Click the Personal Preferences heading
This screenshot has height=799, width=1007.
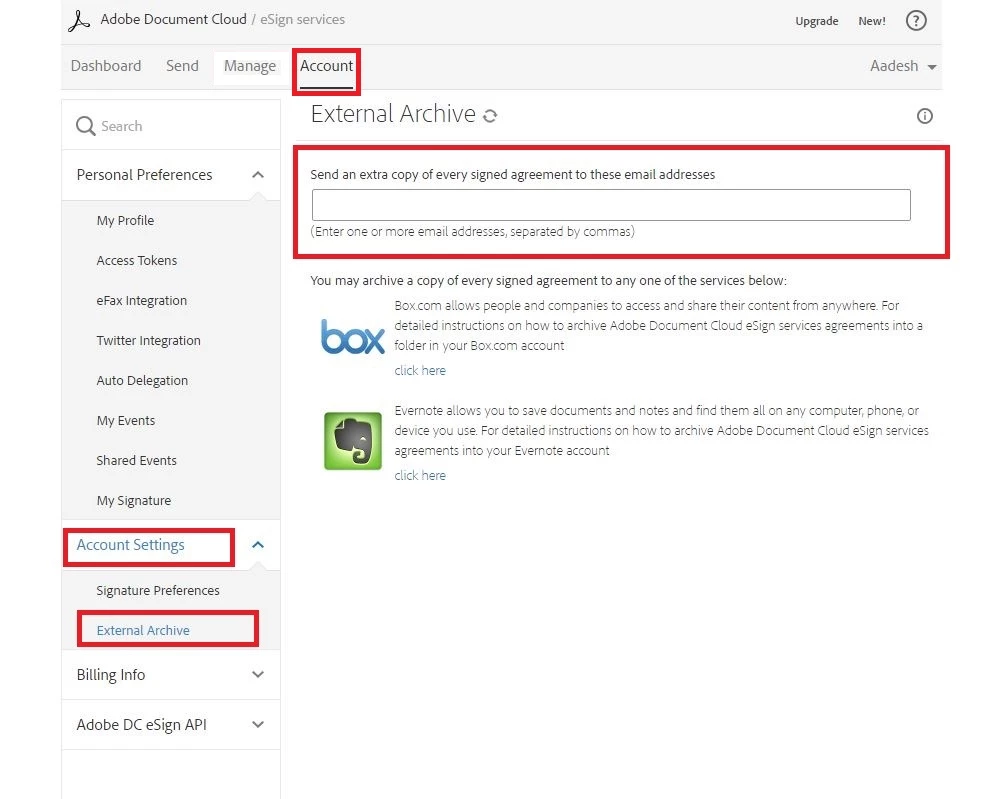click(144, 175)
